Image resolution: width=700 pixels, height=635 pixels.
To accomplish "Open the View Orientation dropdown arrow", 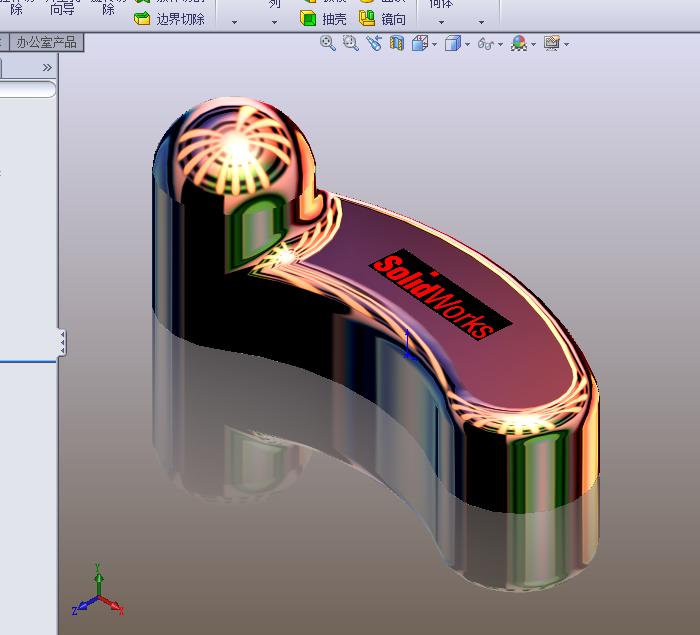I will point(434,44).
